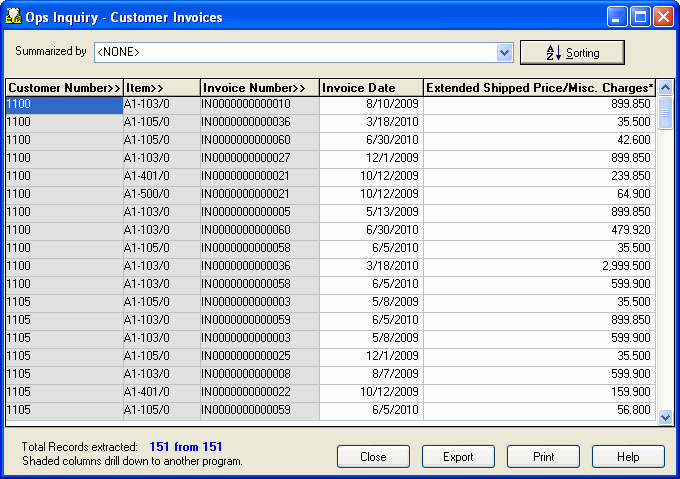Click the vertical scrollbar thumb
Viewport: 680px width, 479px height.
click(665, 114)
